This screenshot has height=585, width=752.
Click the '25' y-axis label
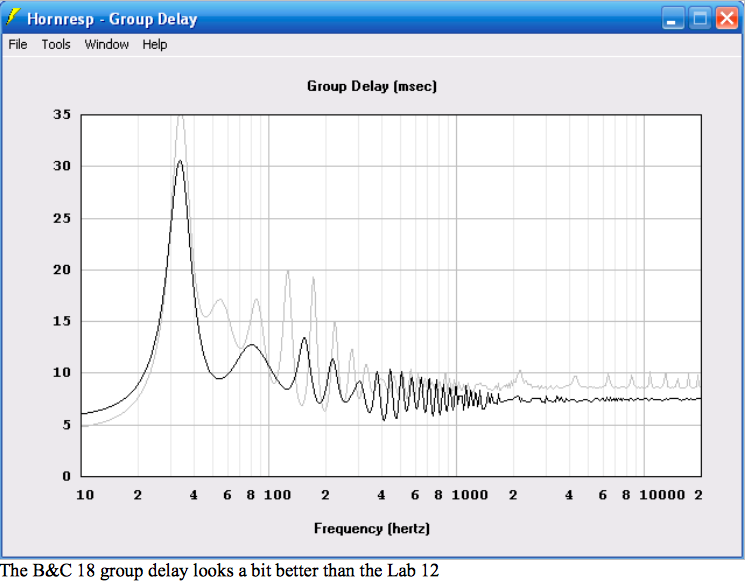coord(62,218)
